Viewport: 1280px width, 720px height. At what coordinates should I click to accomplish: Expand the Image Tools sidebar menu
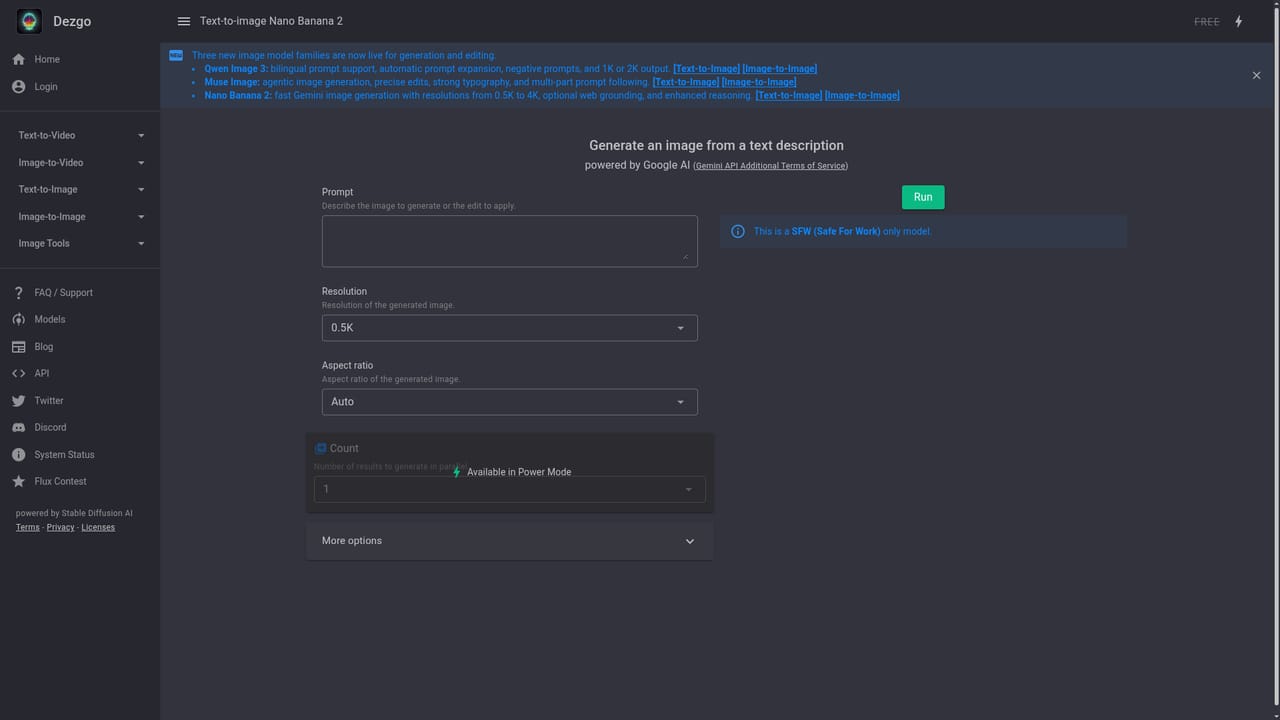click(80, 244)
